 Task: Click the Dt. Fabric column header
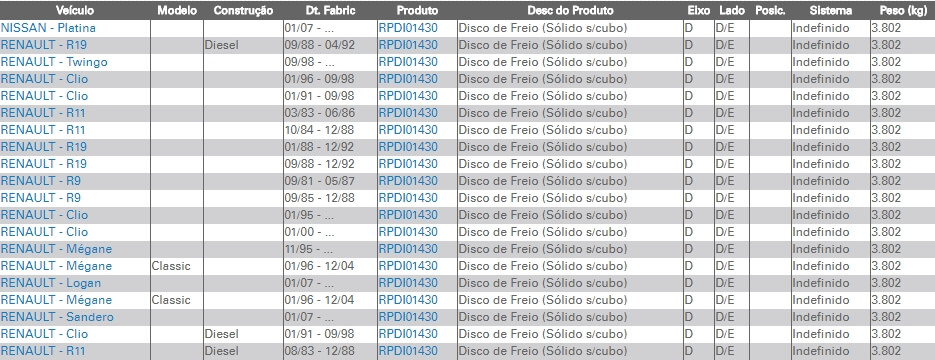(x=330, y=11)
